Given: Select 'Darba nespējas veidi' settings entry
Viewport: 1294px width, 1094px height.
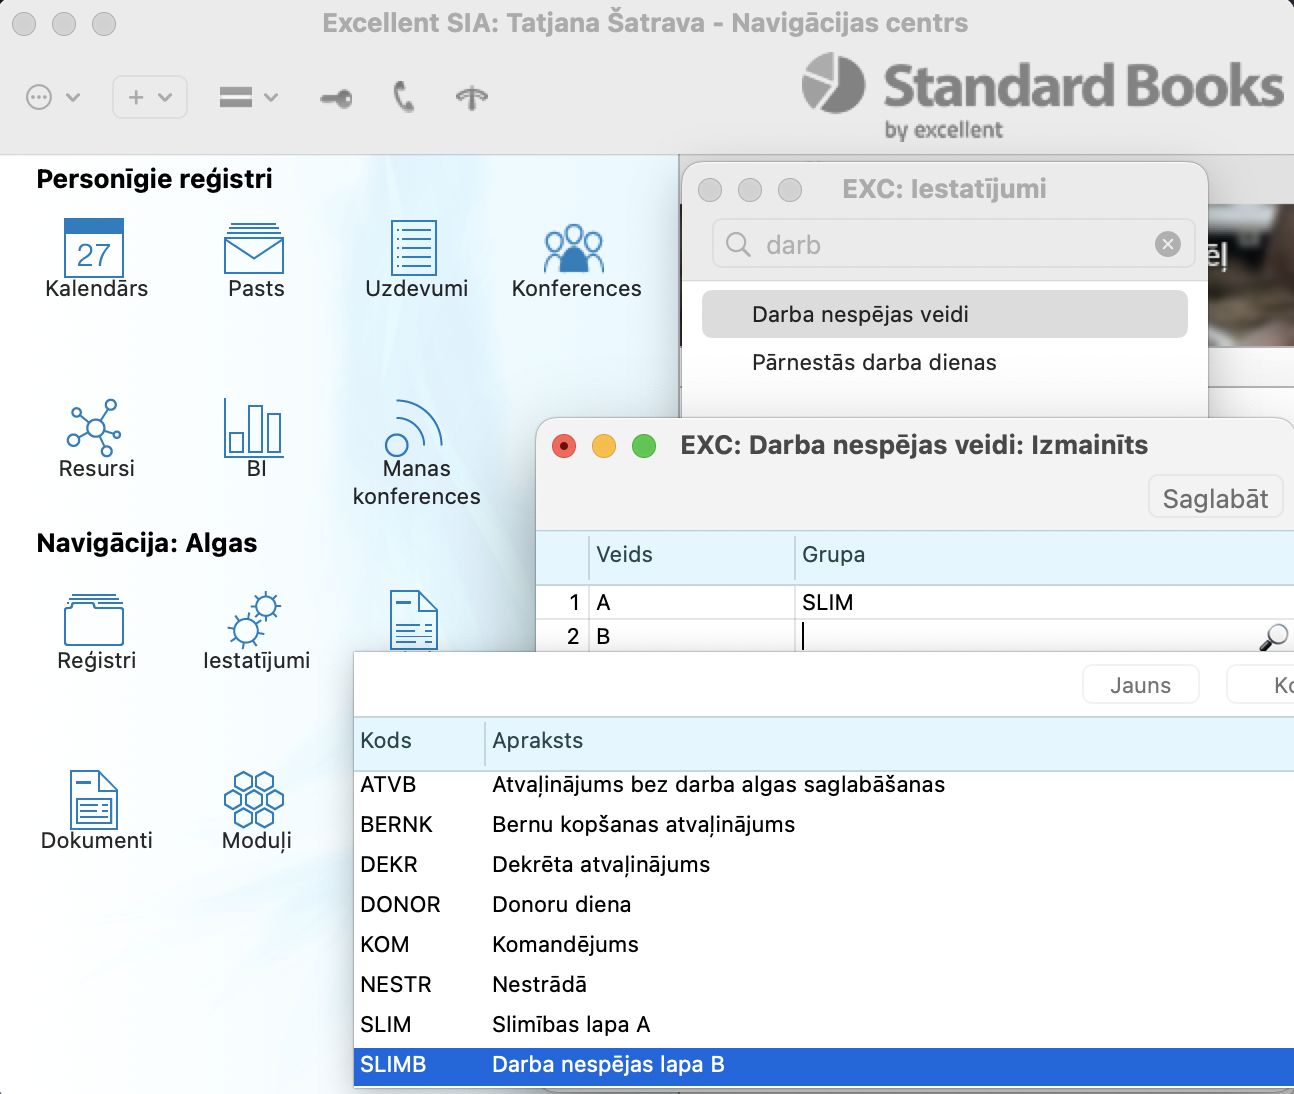Looking at the screenshot, I should (x=860, y=315).
